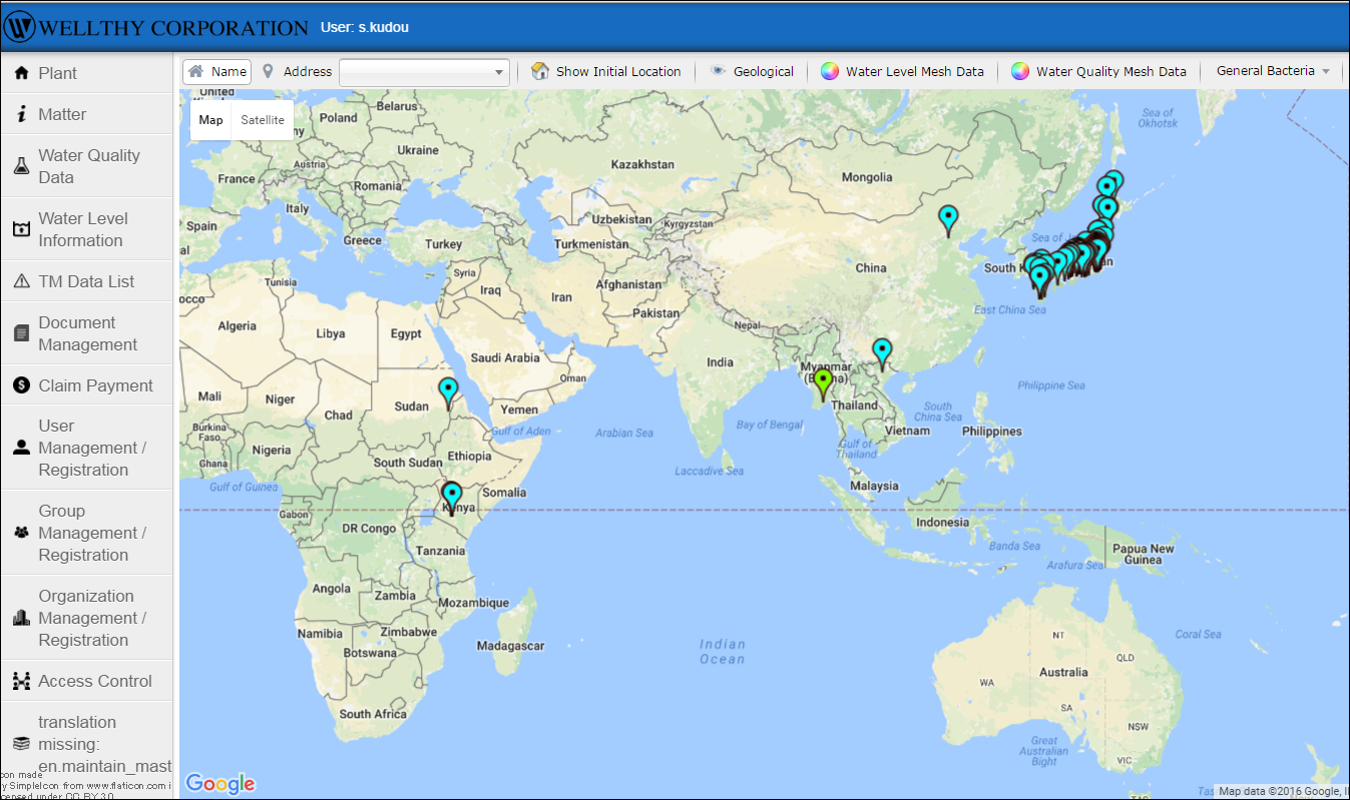The height and width of the screenshot is (800, 1350).
Task: Click the cyan marker in Kenya
Action: 452,497
